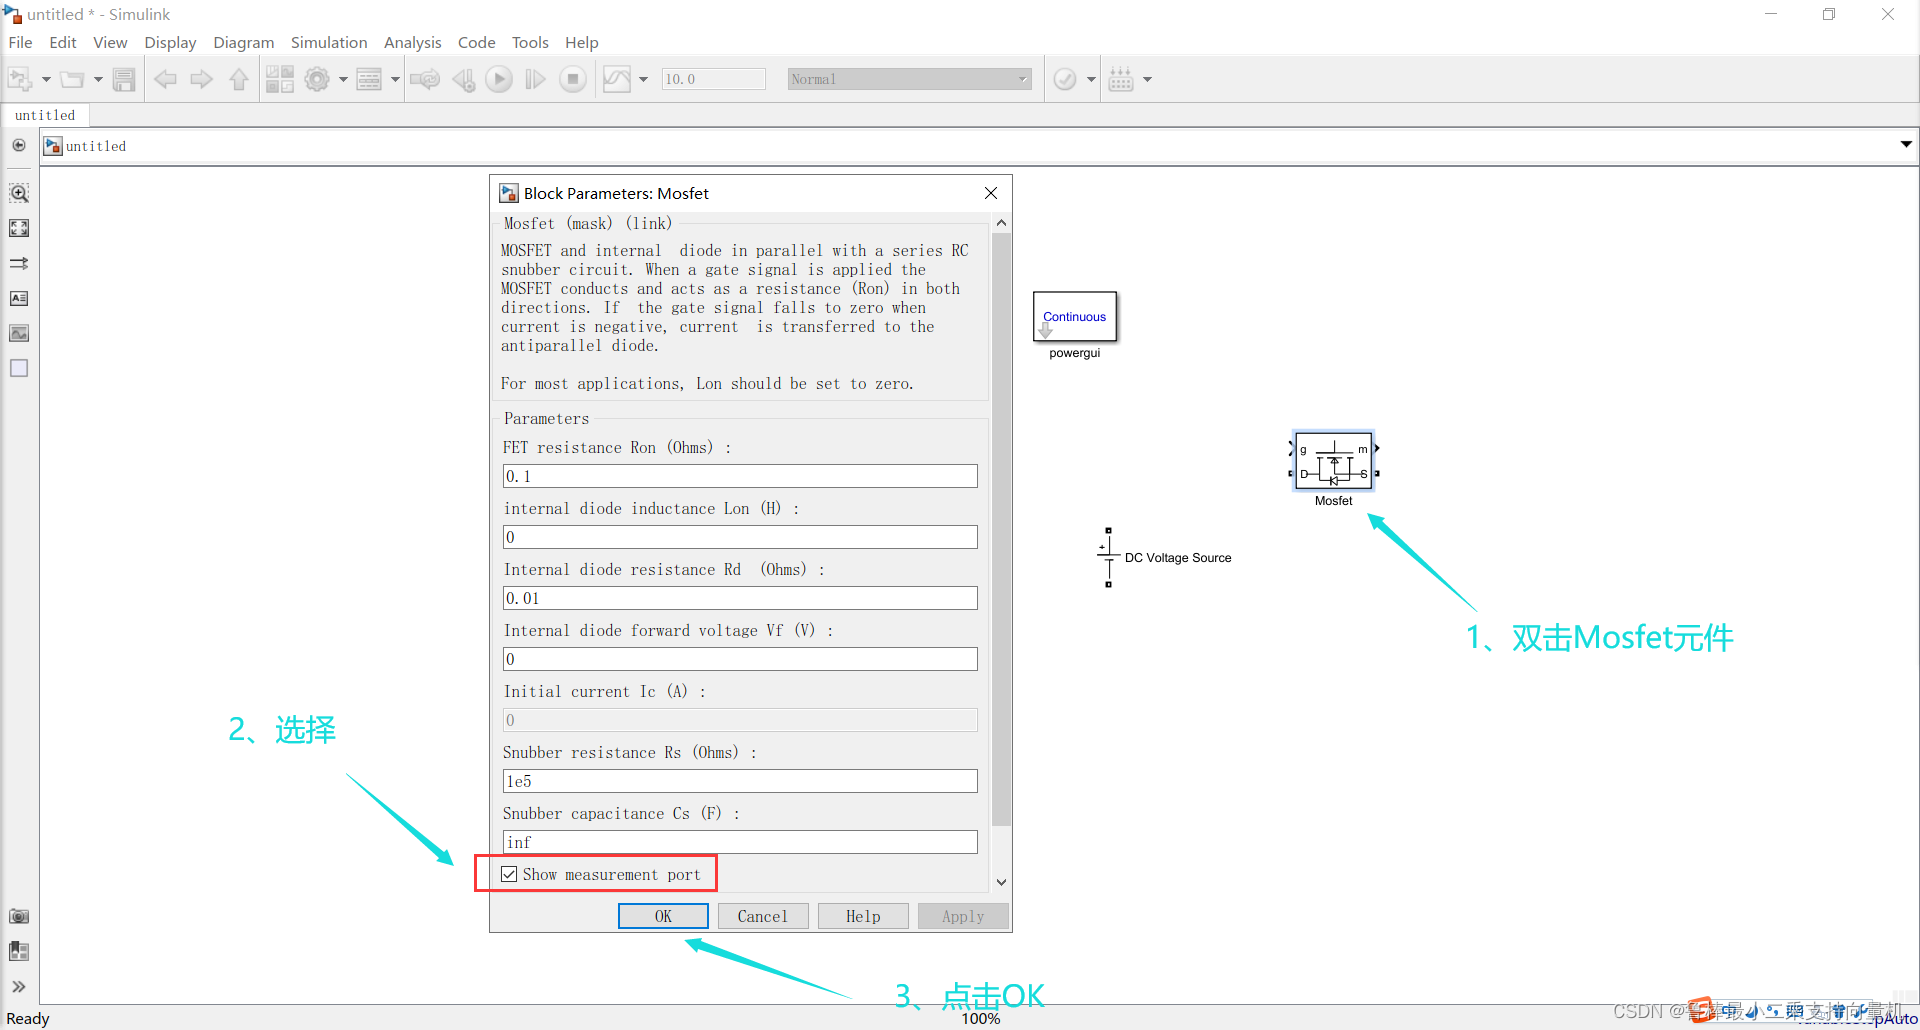Save the model with the floppy icon
Image resolution: width=1920 pixels, height=1030 pixels.
(x=124, y=79)
